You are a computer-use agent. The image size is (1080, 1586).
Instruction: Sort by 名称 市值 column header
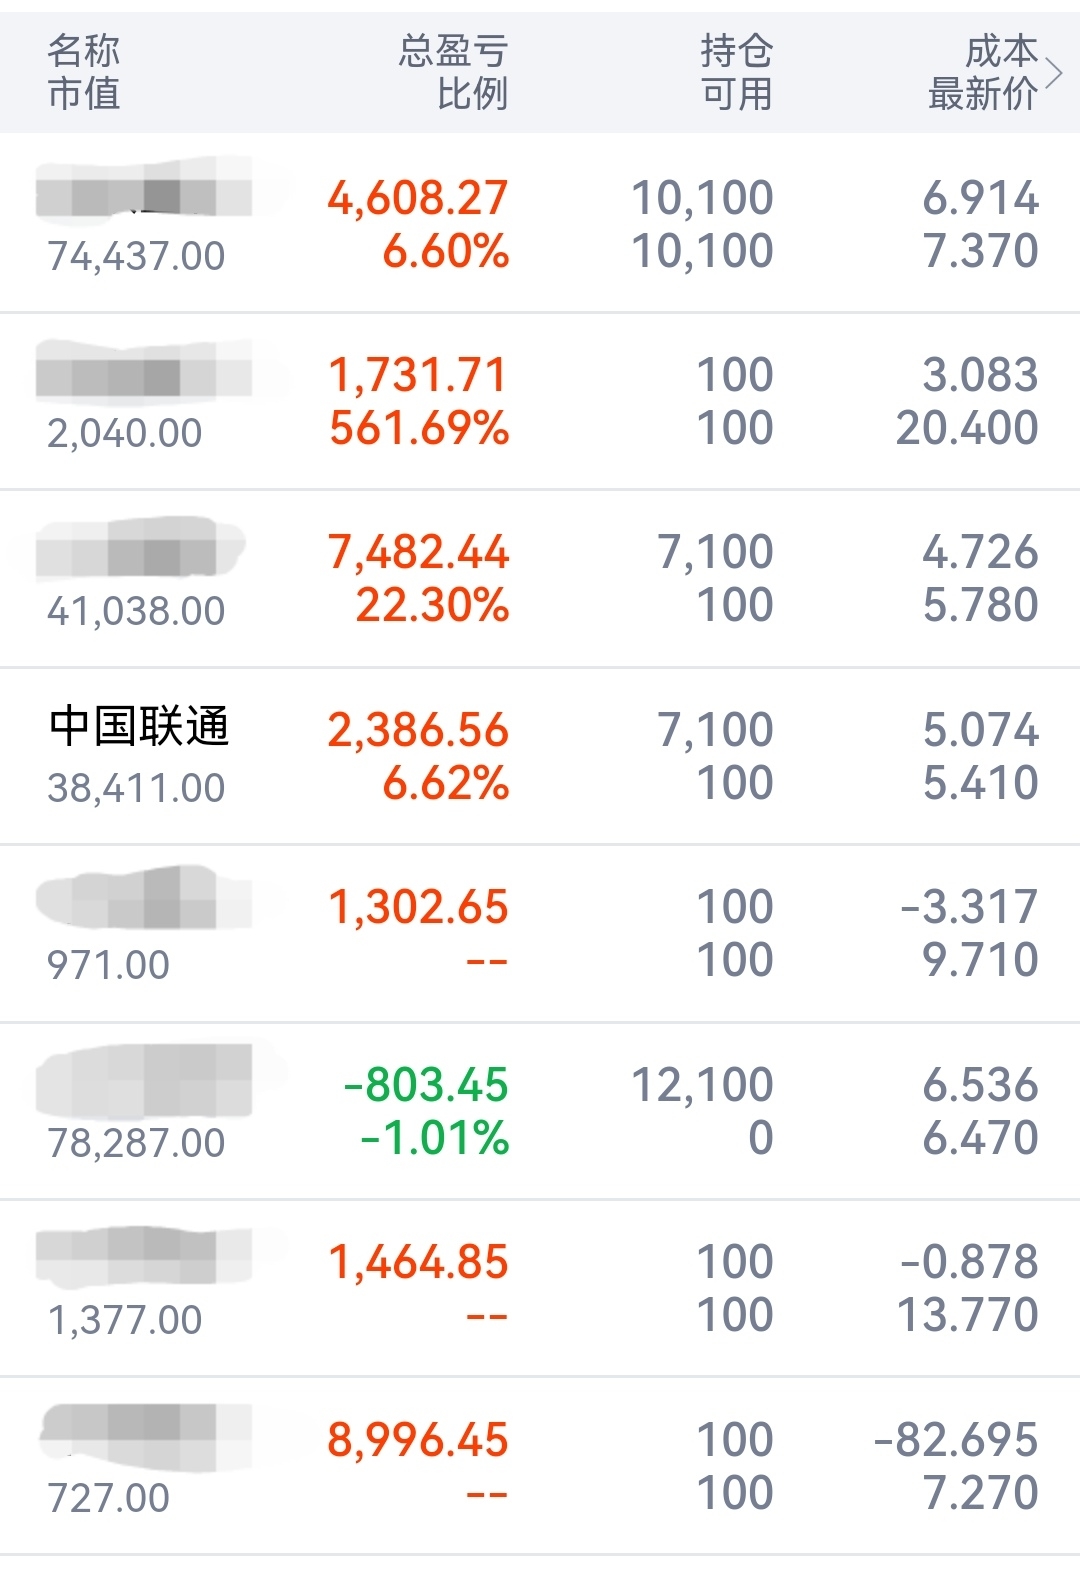84,72
